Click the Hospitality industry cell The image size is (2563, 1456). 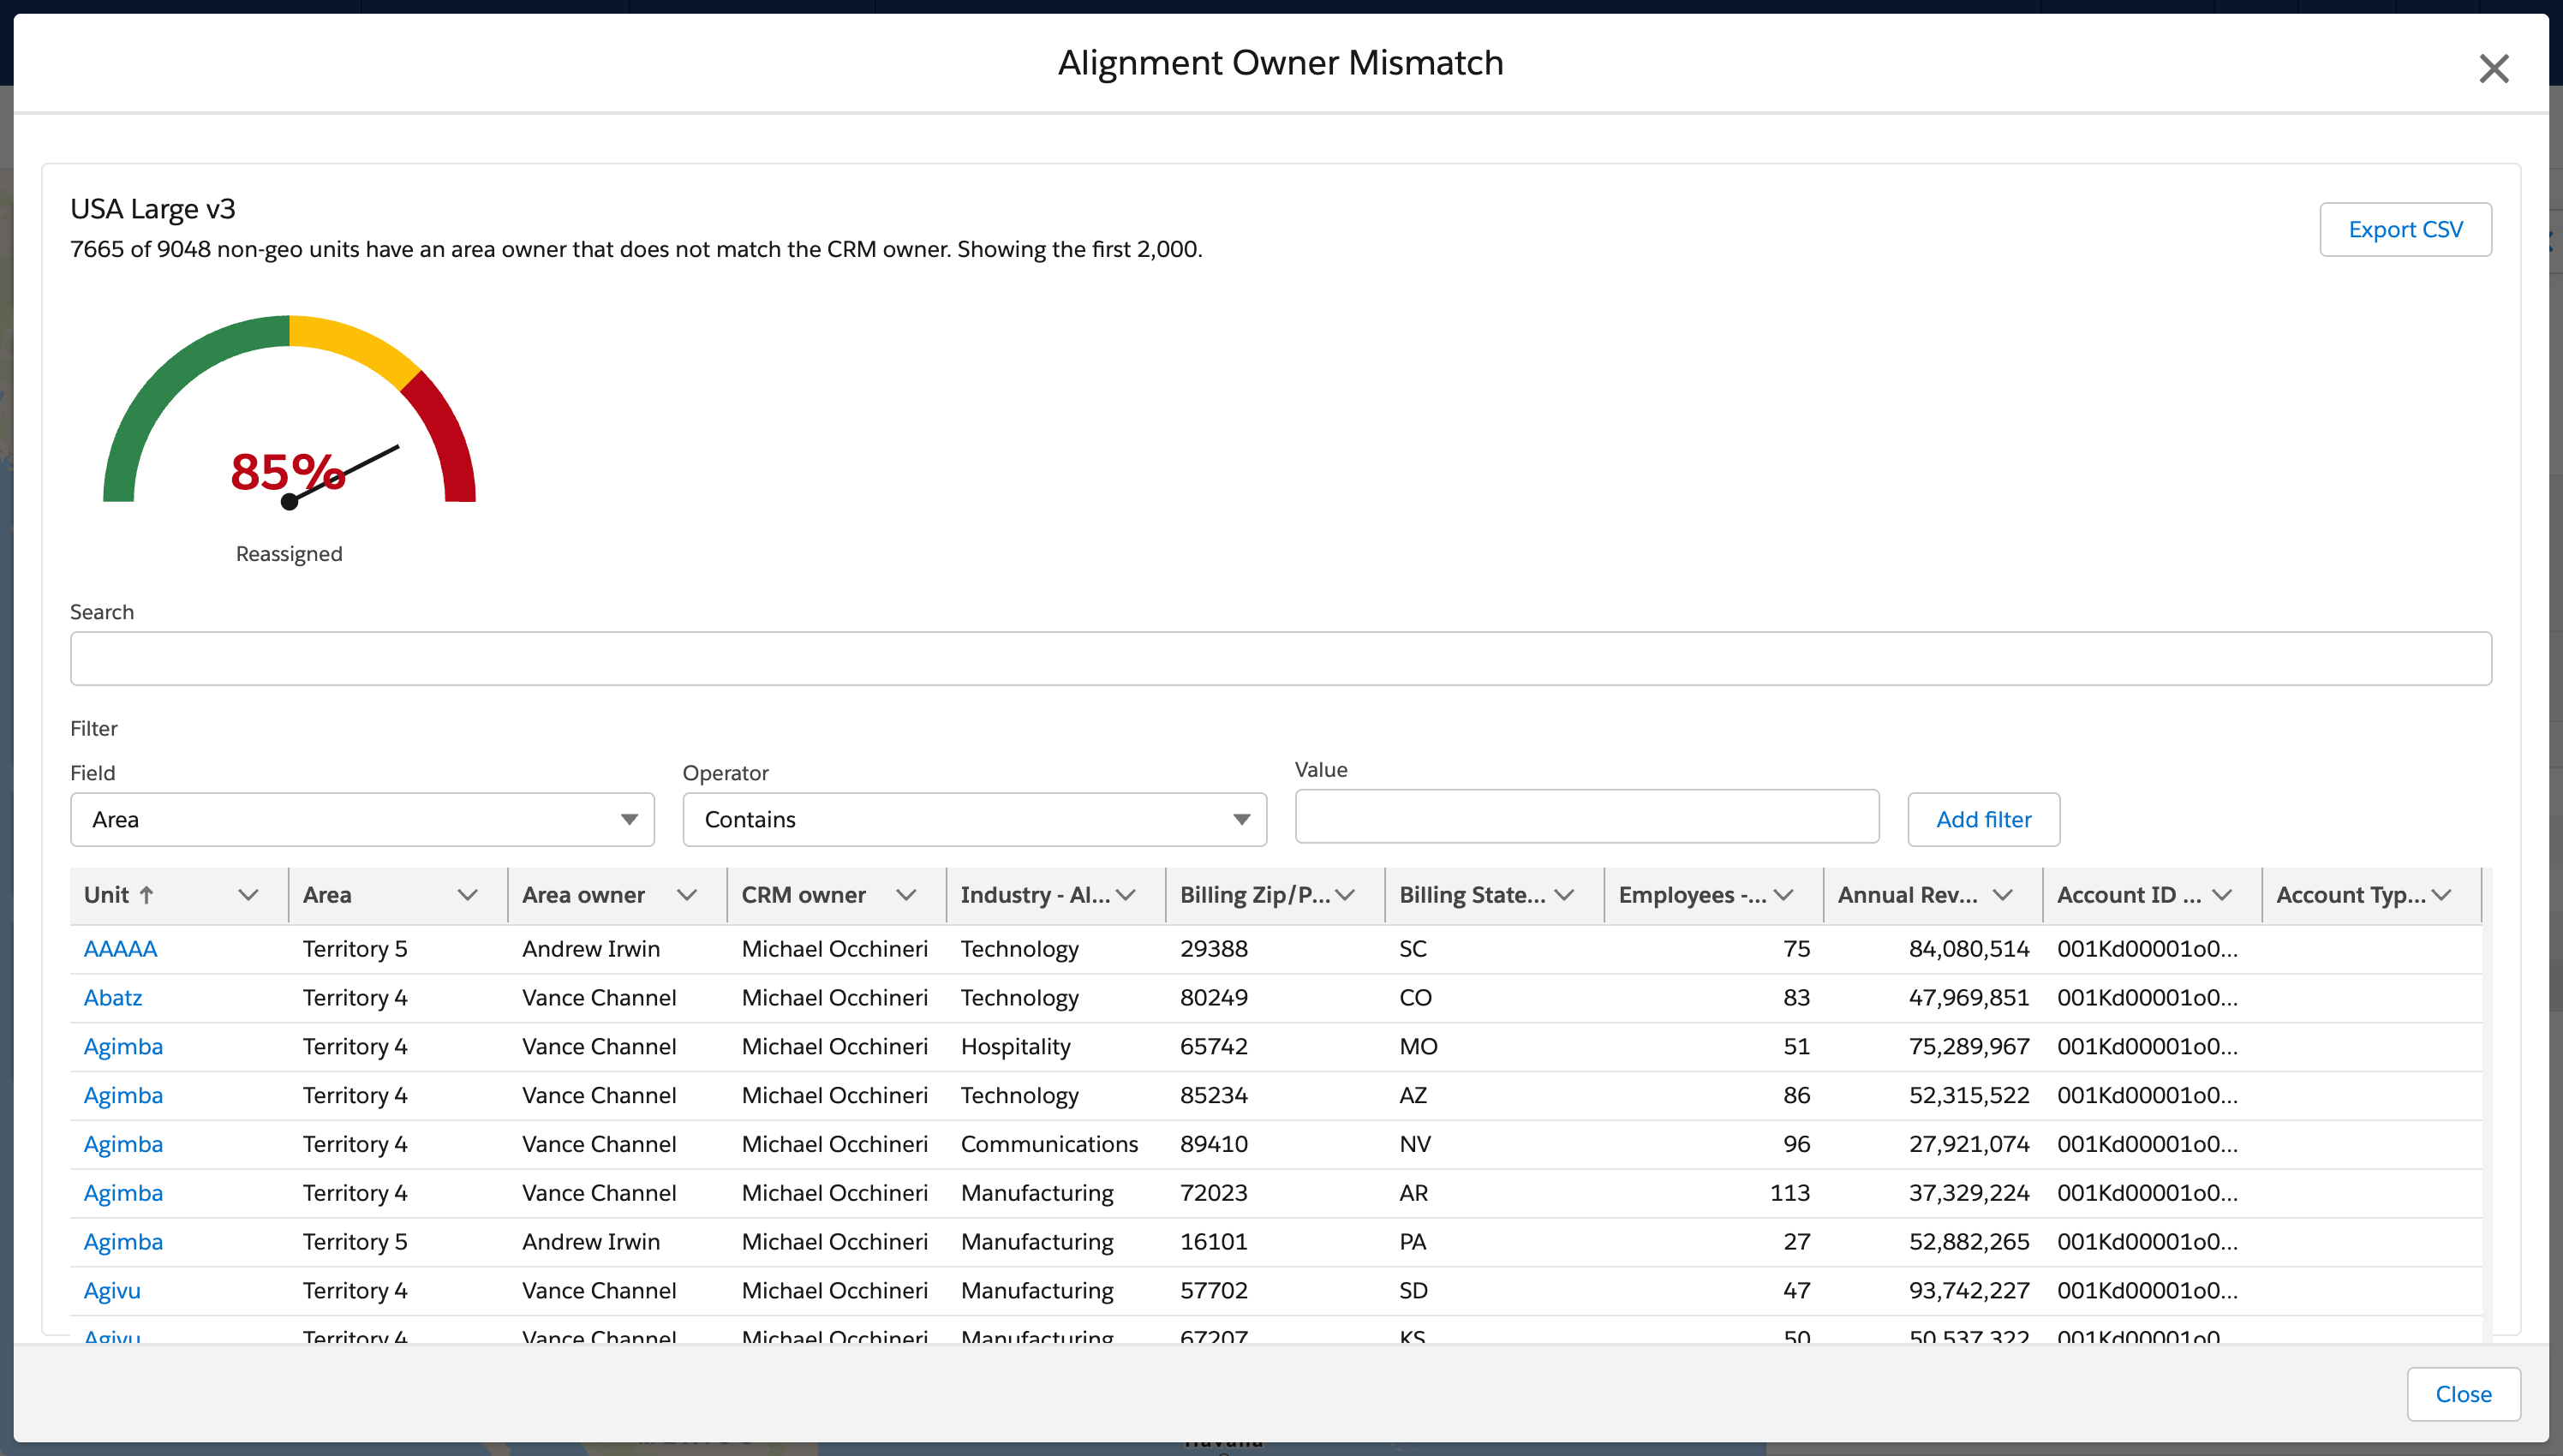pyautogui.click(x=1015, y=1047)
